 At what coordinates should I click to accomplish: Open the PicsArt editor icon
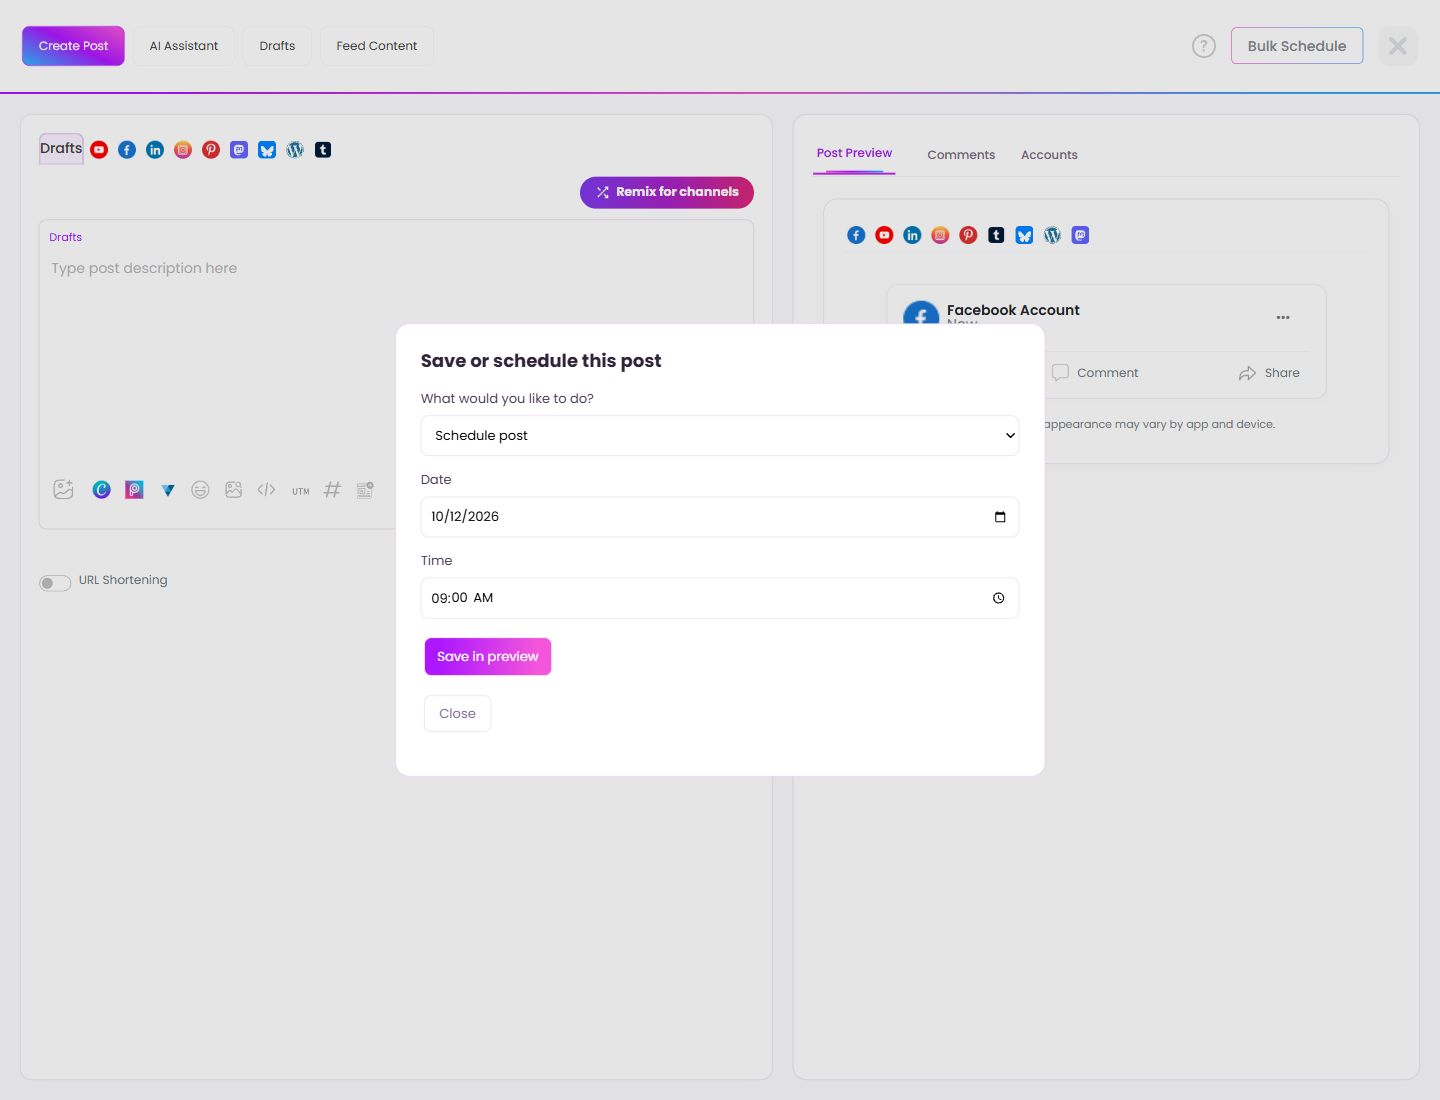pyautogui.click(x=134, y=490)
